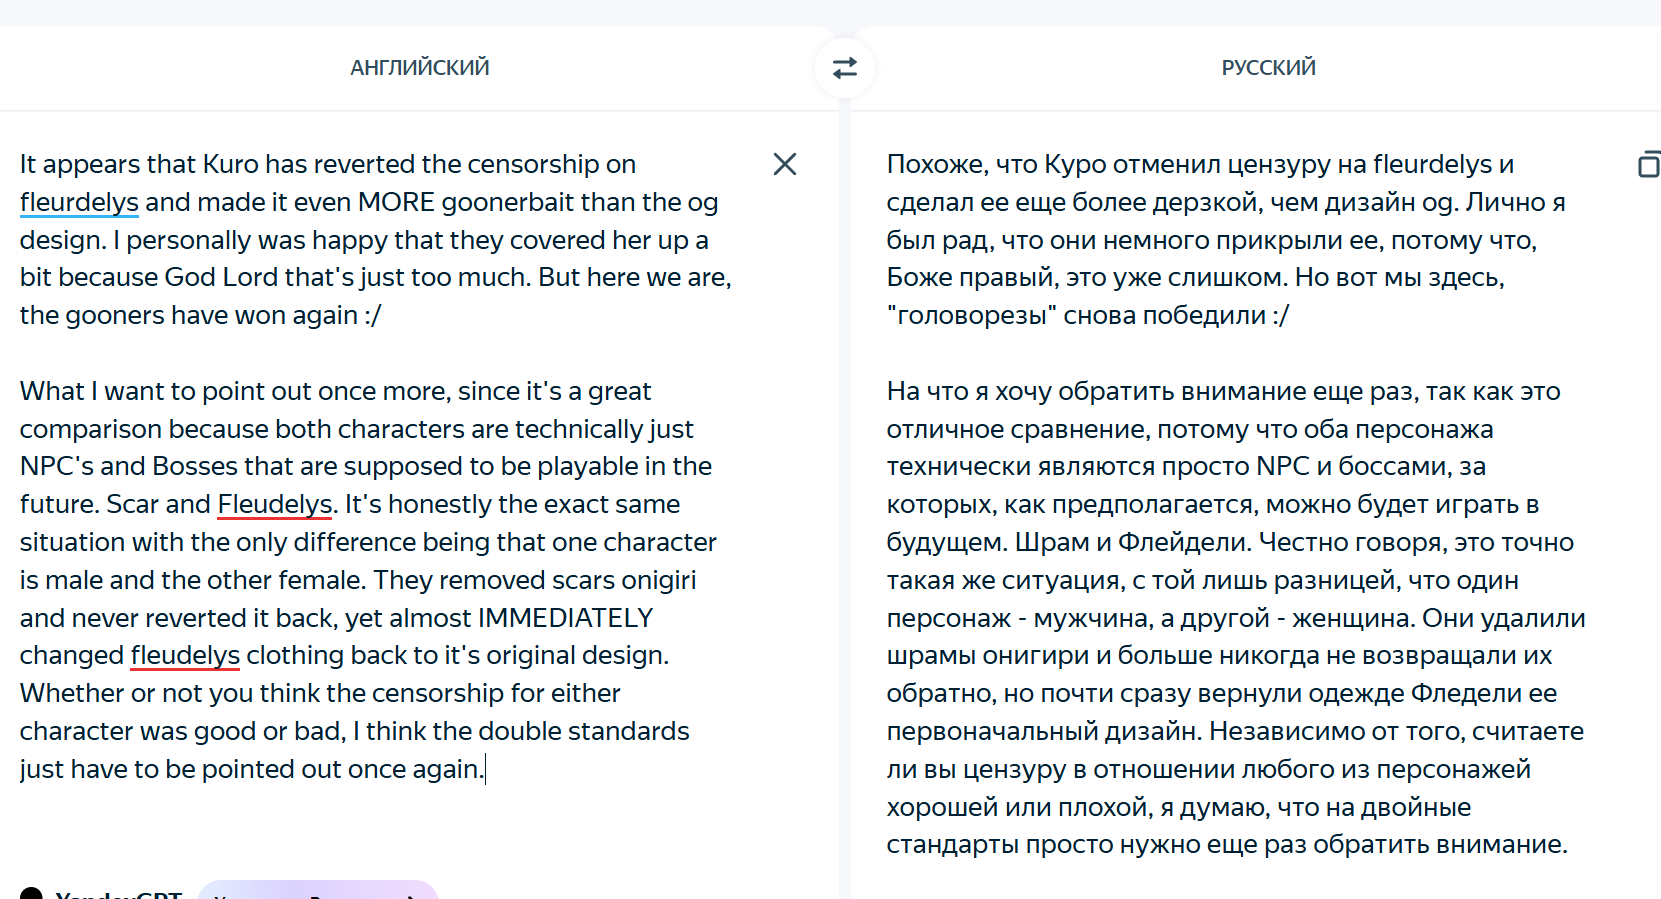Viewport: 1661px width, 899px height.
Task: Swap the source and target languages
Action: point(845,68)
